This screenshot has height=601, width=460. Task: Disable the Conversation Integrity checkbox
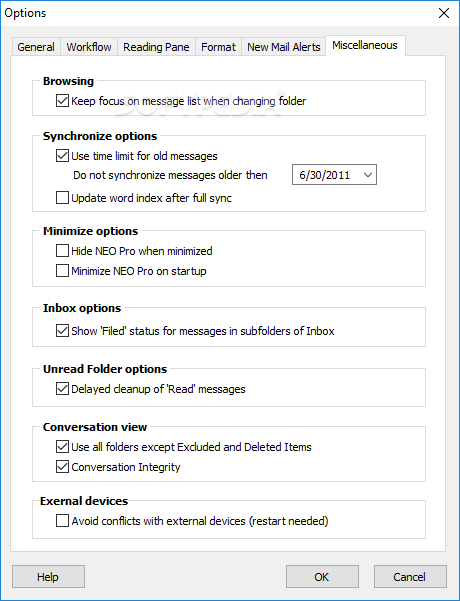click(x=62, y=466)
